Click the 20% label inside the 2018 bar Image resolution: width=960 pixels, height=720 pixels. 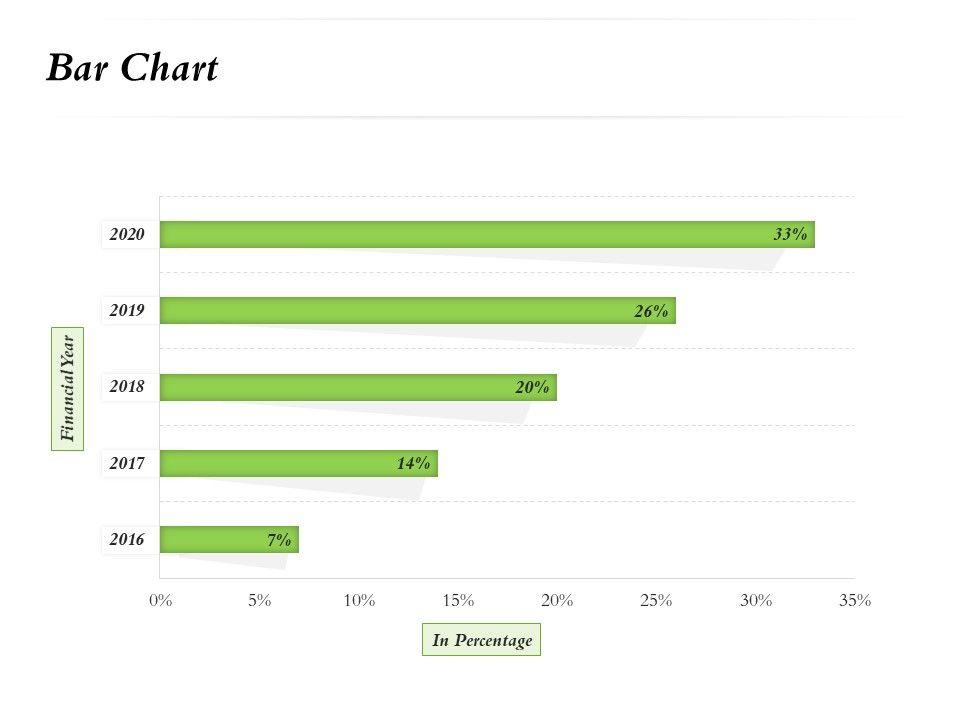pos(532,387)
